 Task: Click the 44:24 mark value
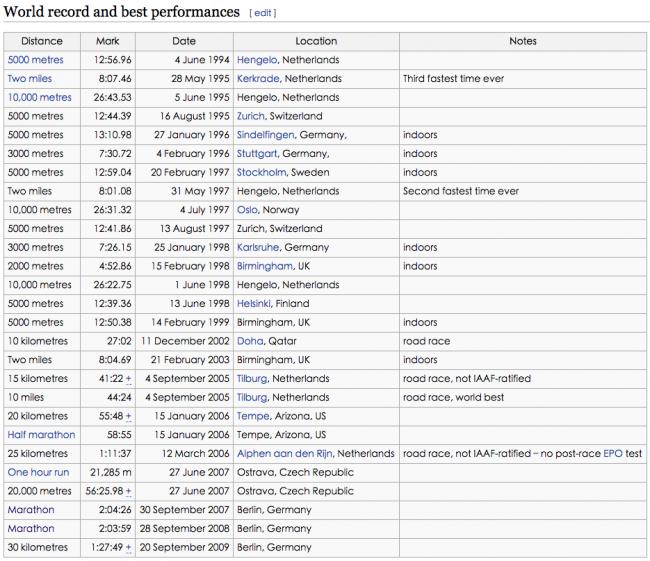point(119,397)
